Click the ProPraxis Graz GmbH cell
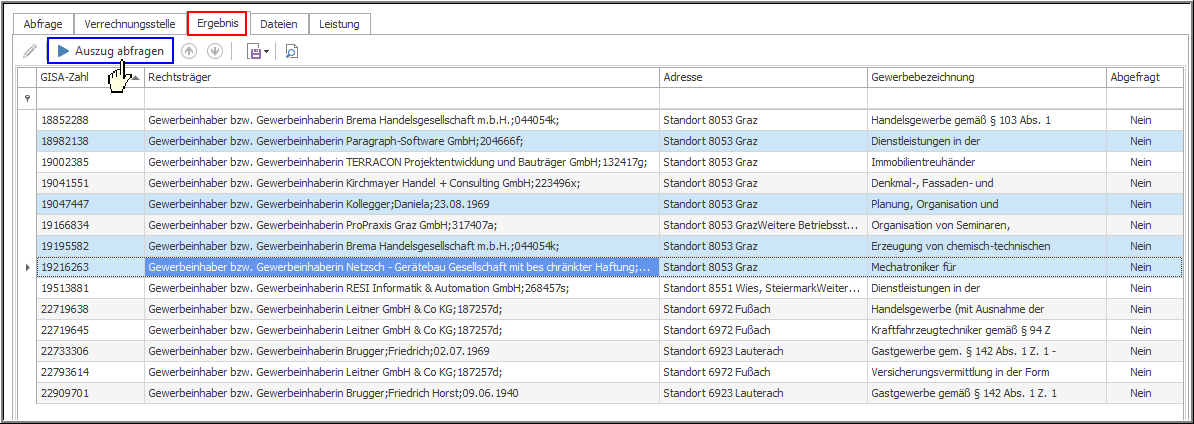The width and height of the screenshot is (1194, 424). click(x=401, y=225)
